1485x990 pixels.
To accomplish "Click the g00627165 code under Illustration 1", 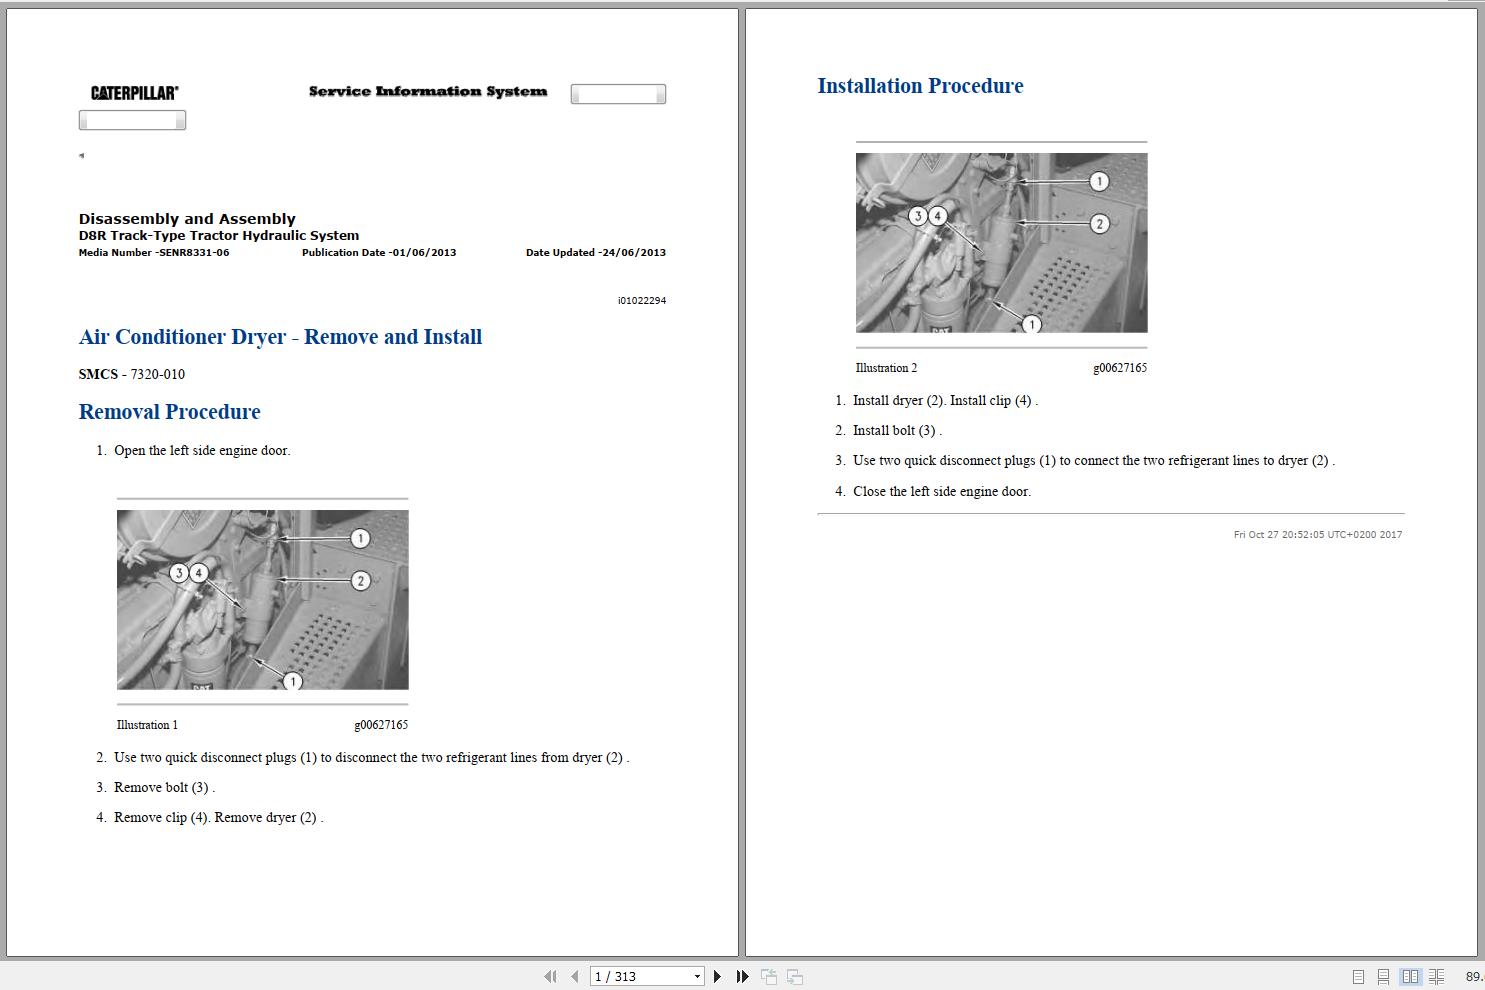I will pos(381,725).
